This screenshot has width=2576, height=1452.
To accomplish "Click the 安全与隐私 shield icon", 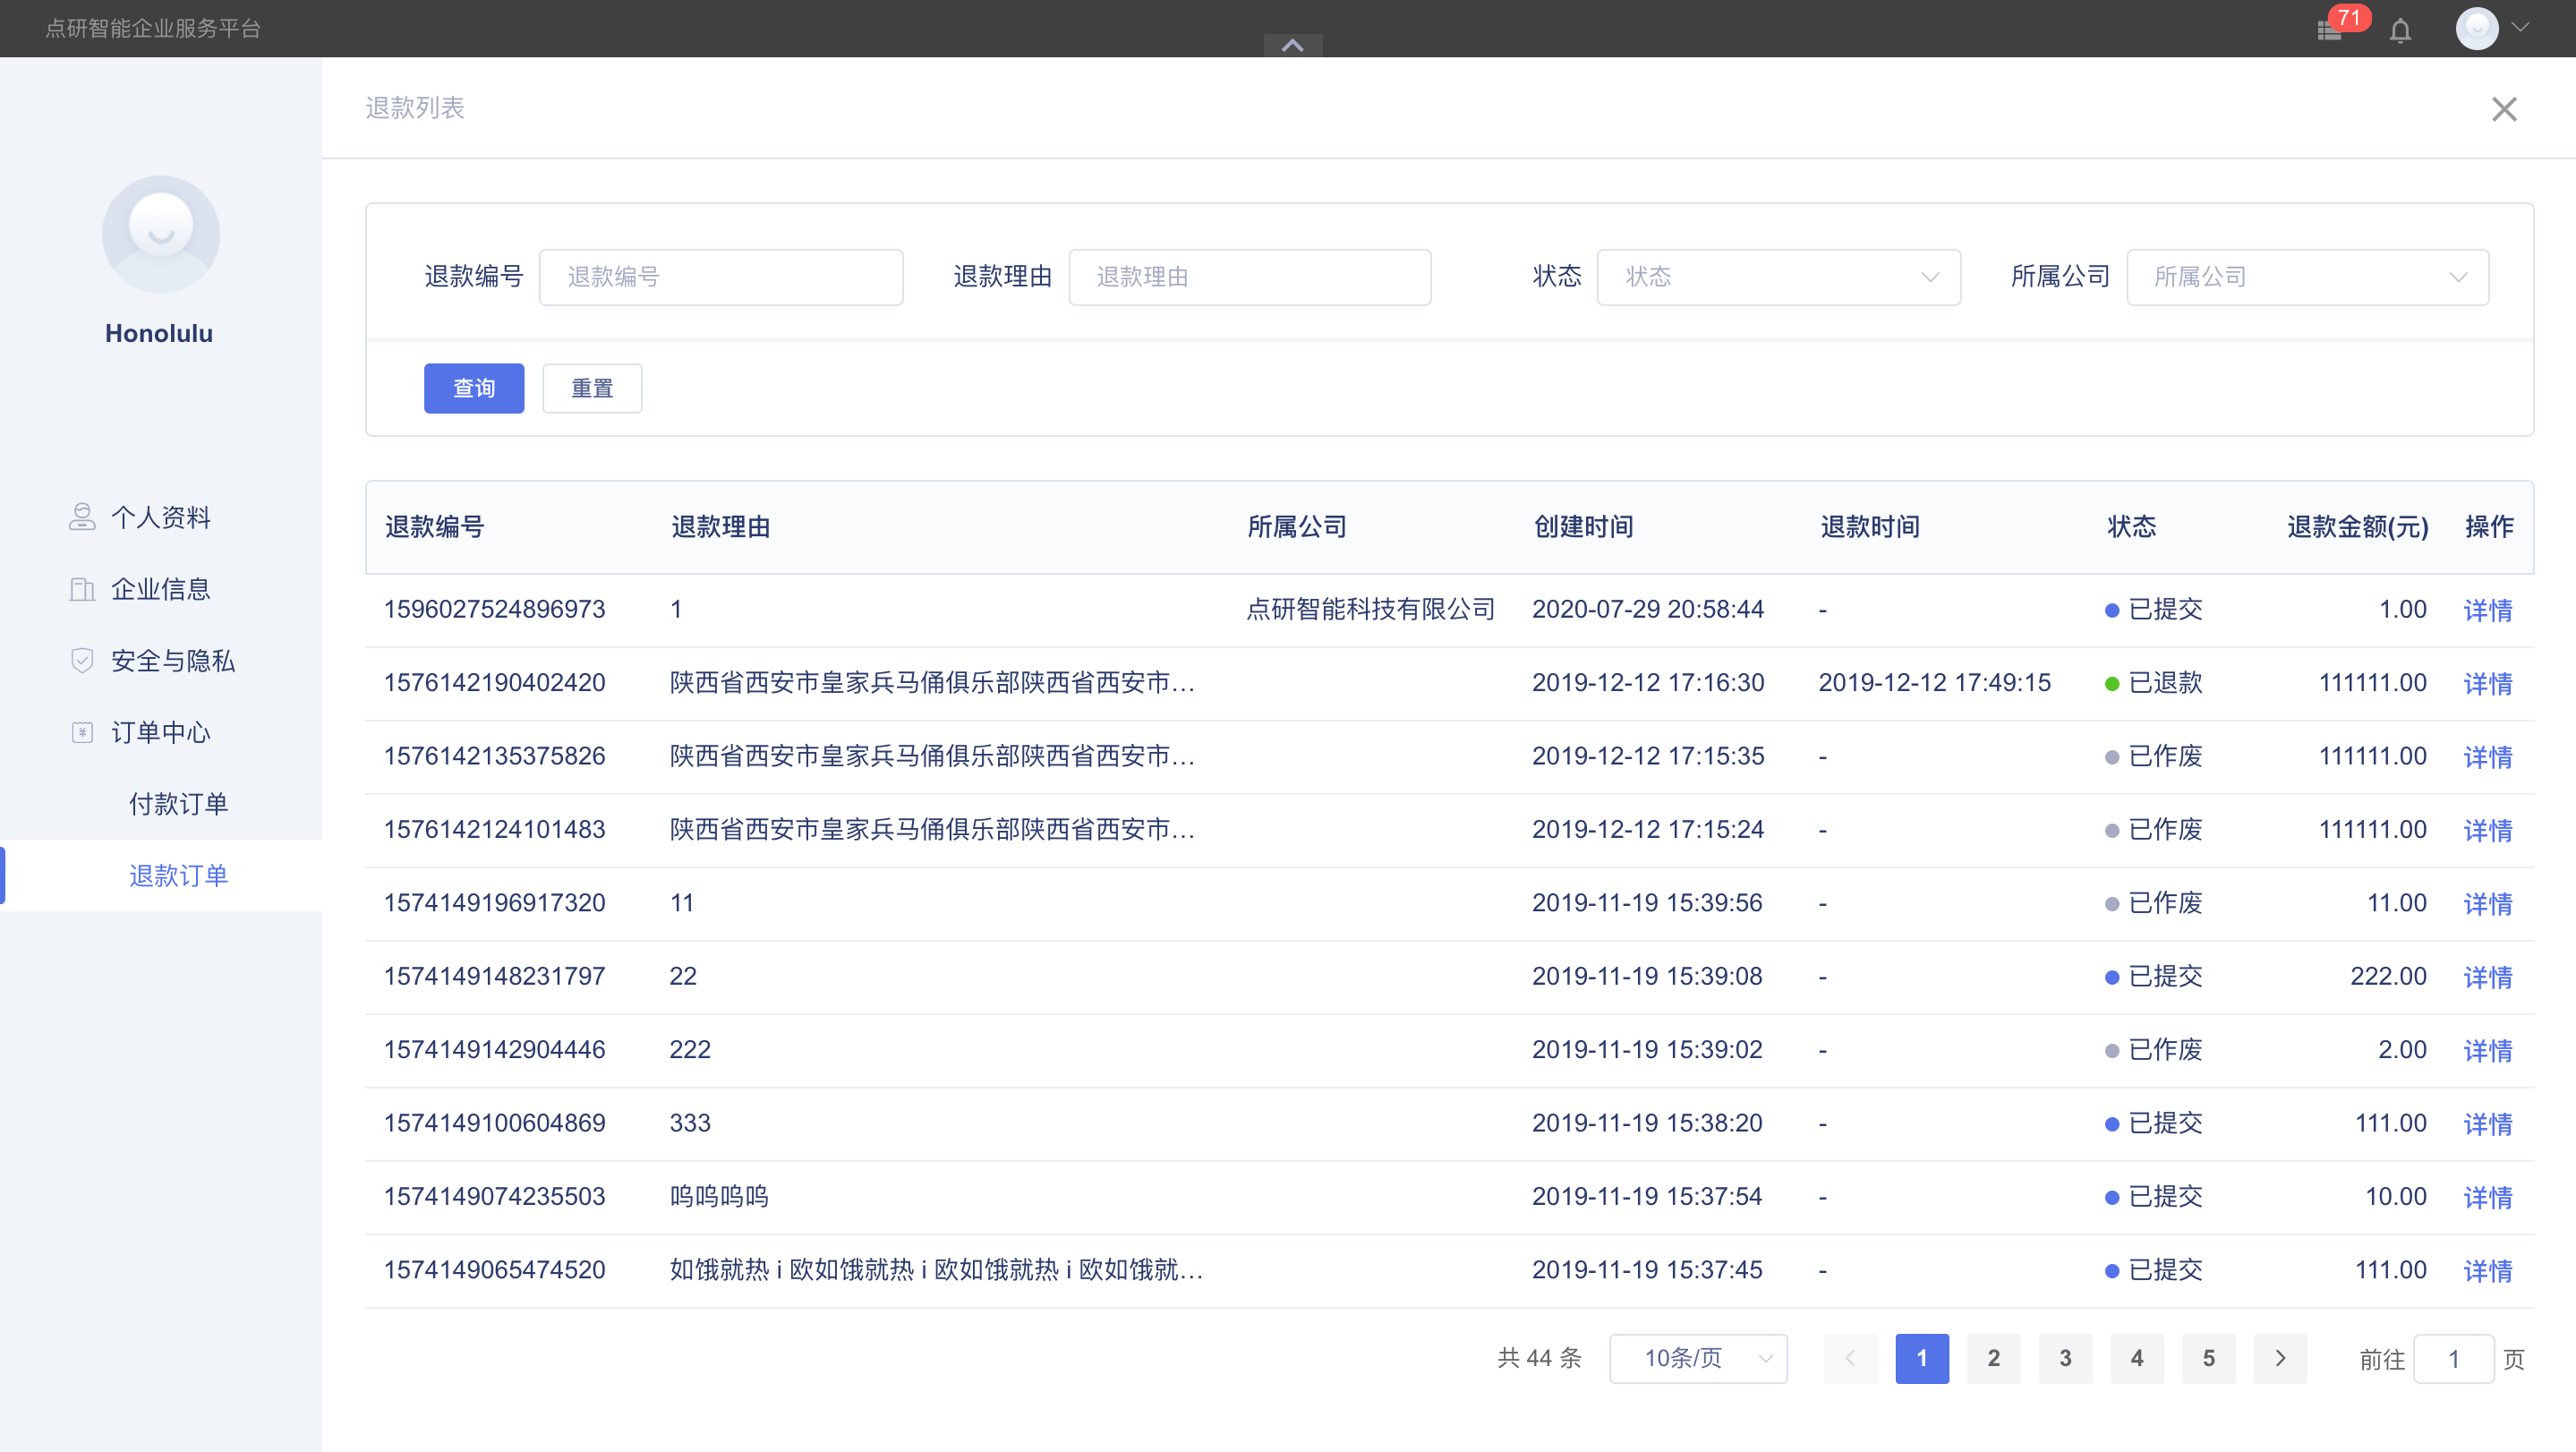I will pyautogui.click(x=82, y=660).
